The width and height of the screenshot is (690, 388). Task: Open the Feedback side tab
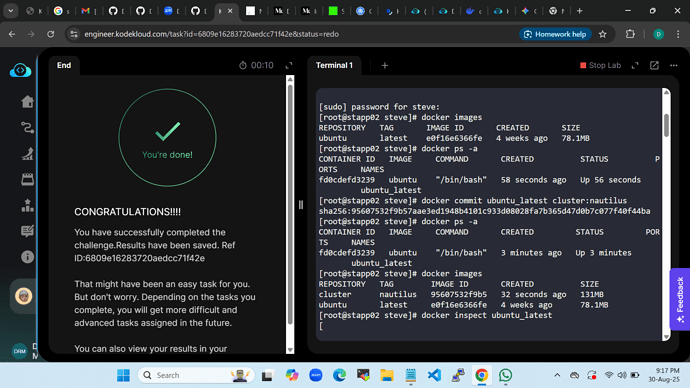[x=680, y=299]
